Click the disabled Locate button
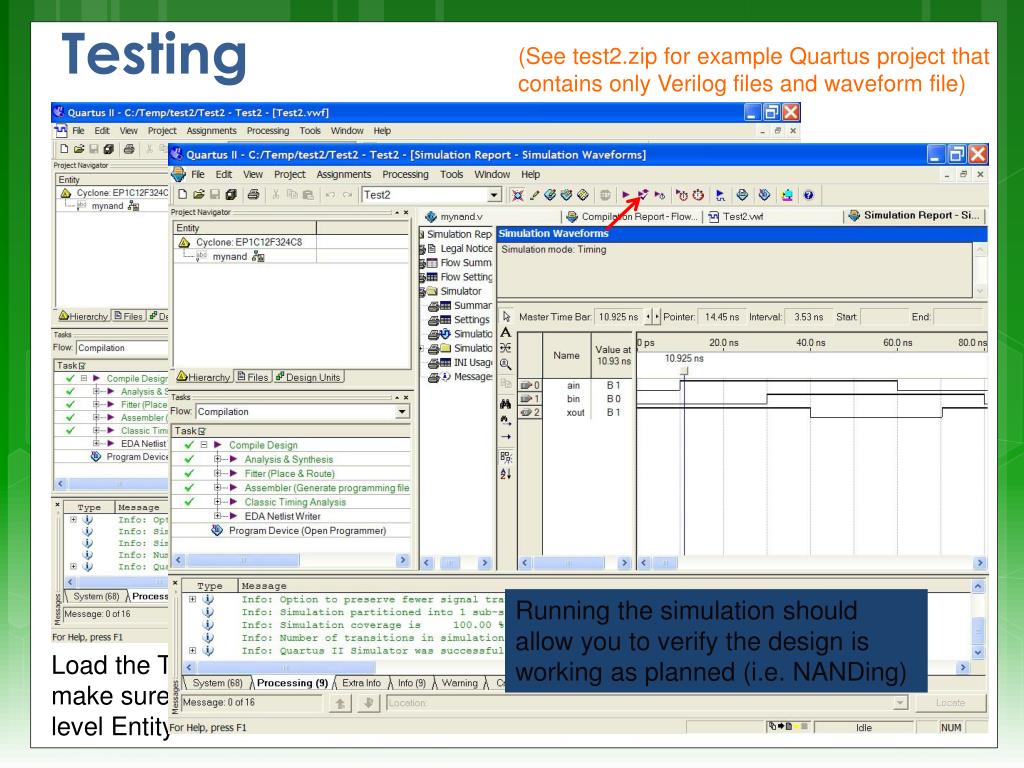Viewport: 1024px width, 768px height. 950,703
